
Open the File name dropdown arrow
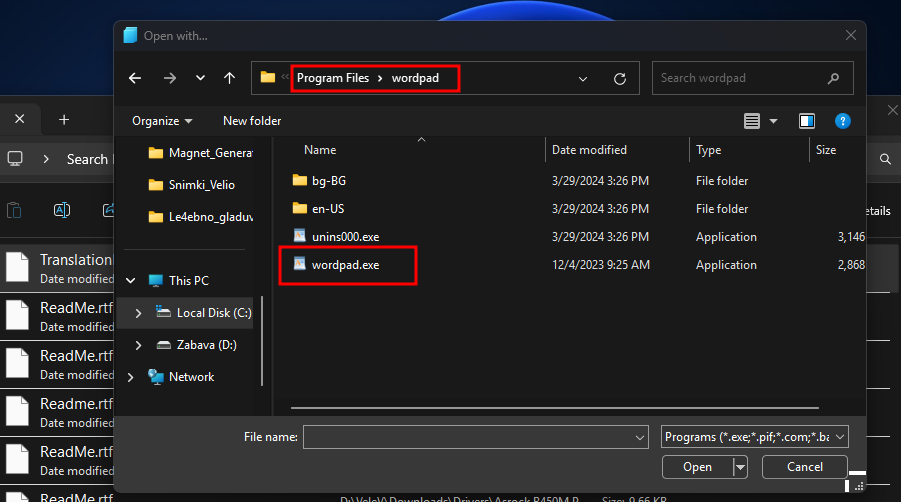point(640,438)
